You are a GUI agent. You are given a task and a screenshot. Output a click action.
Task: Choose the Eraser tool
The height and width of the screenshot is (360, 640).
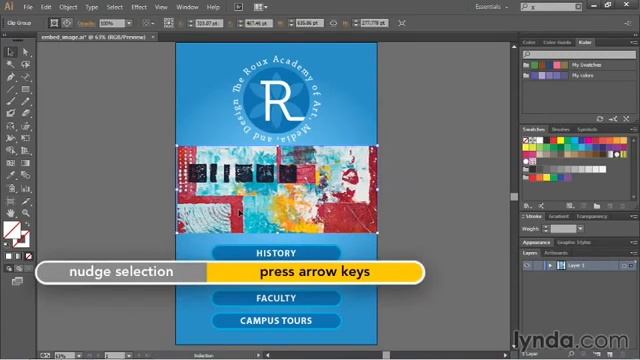pos(26,113)
